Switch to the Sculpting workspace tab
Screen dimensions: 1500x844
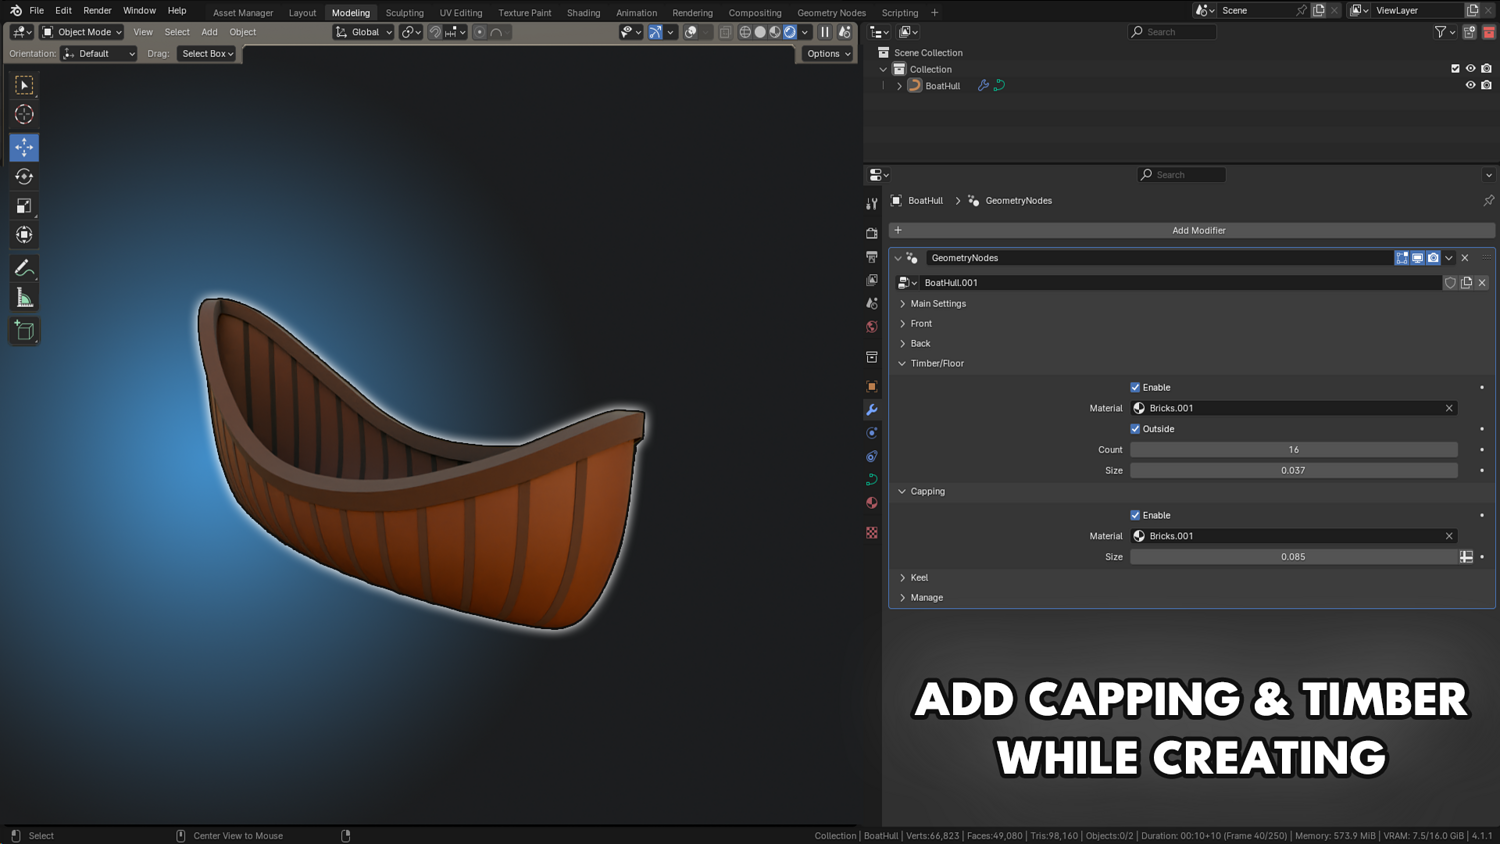click(404, 13)
